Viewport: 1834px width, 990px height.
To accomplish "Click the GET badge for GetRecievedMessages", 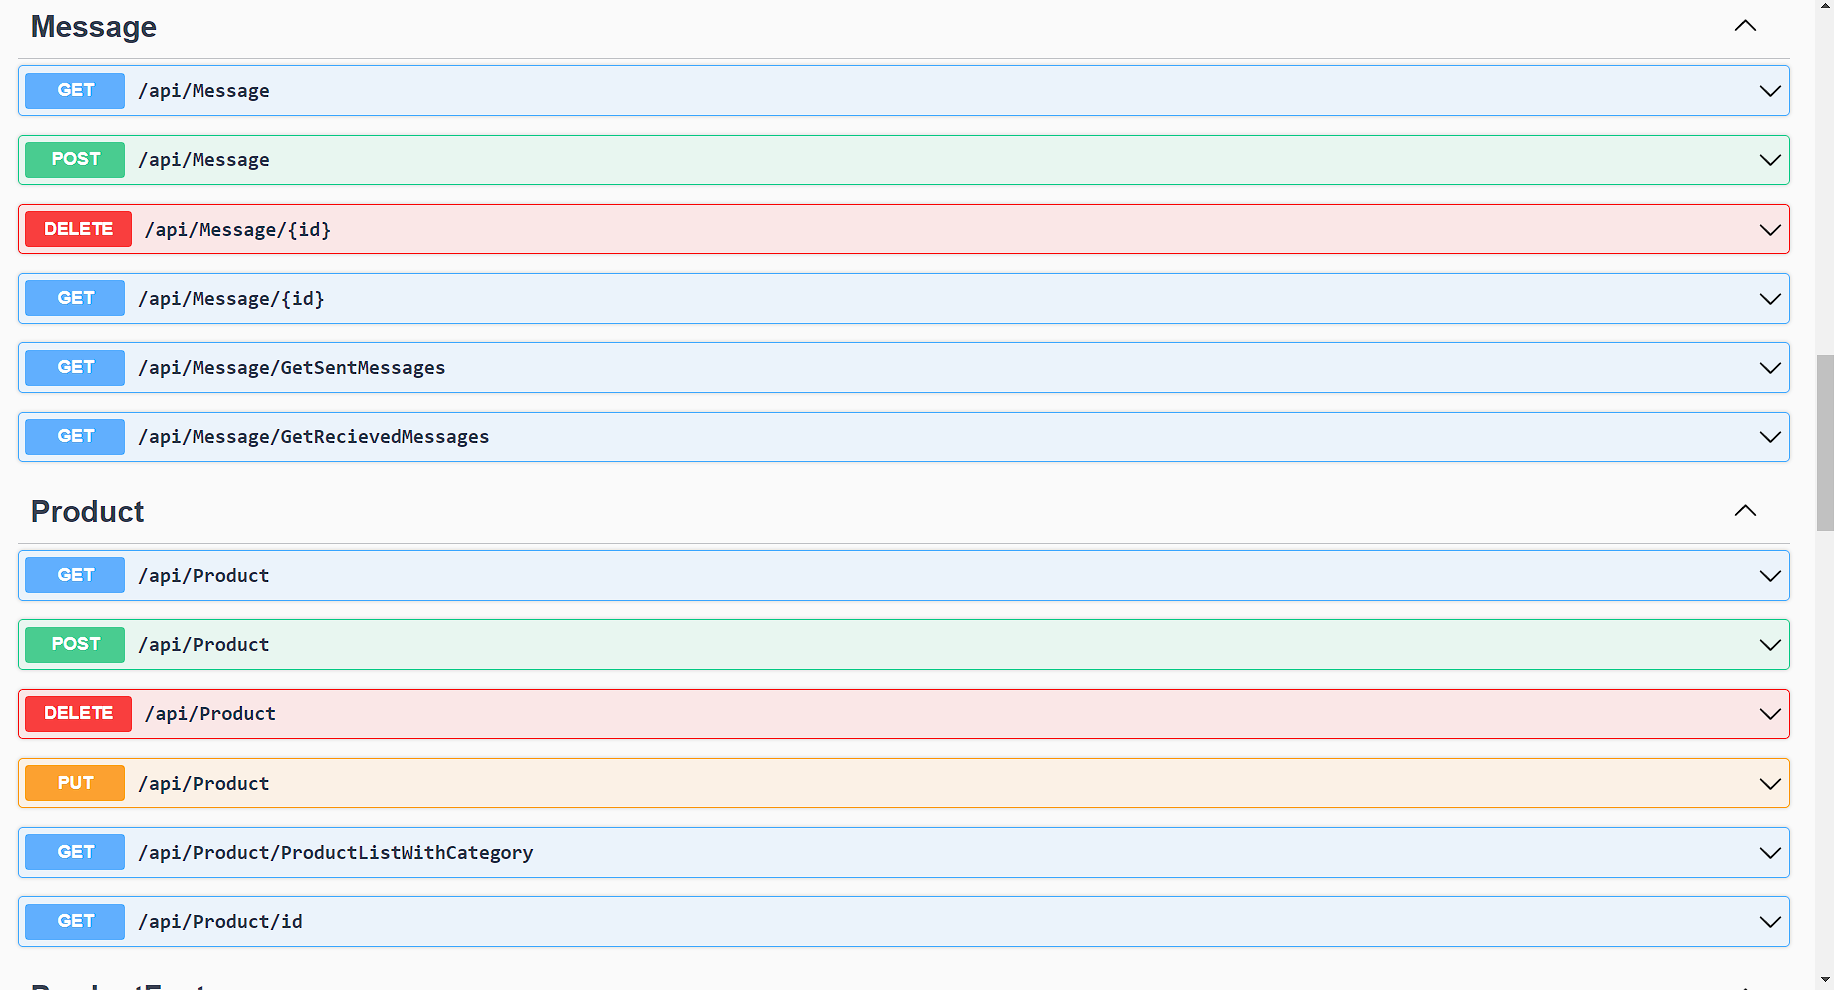I will 75,436.
